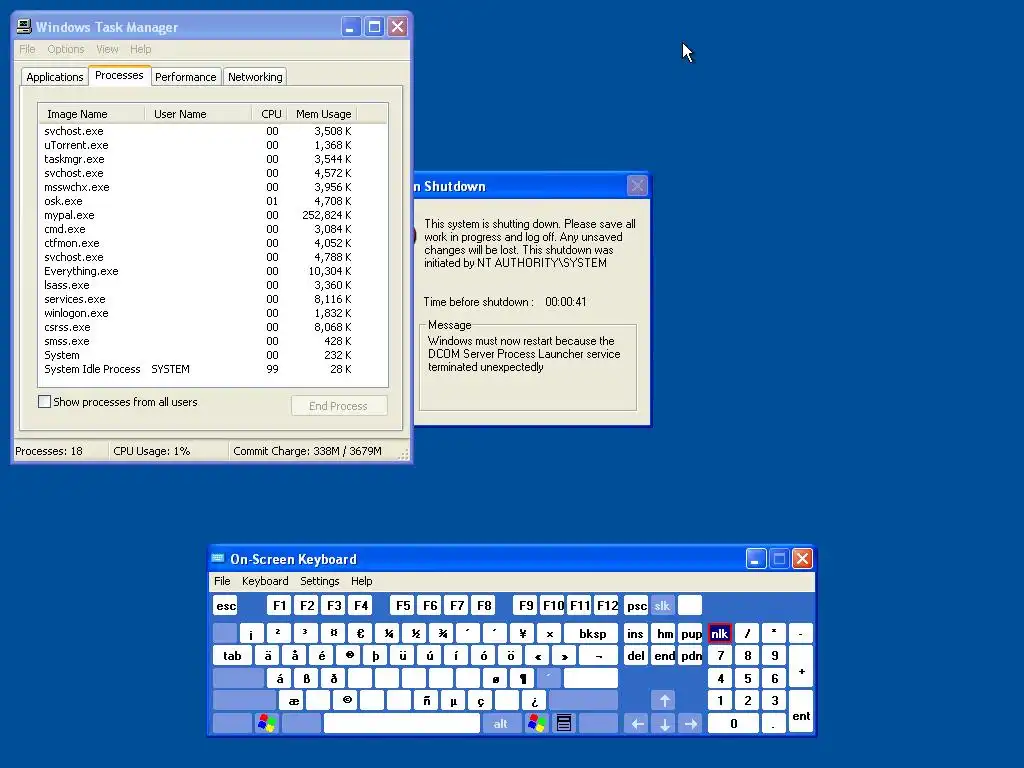Toggle the alt key on the keyboard
1024x768 pixels.
click(500, 723)
